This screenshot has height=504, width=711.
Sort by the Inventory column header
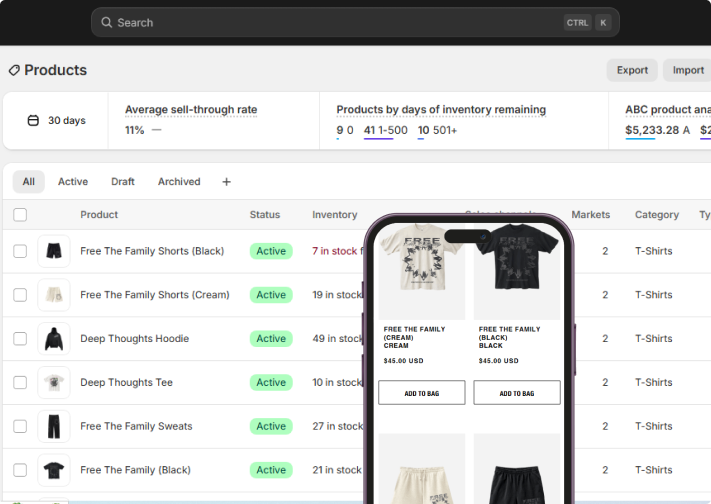[x=335, y=215]
